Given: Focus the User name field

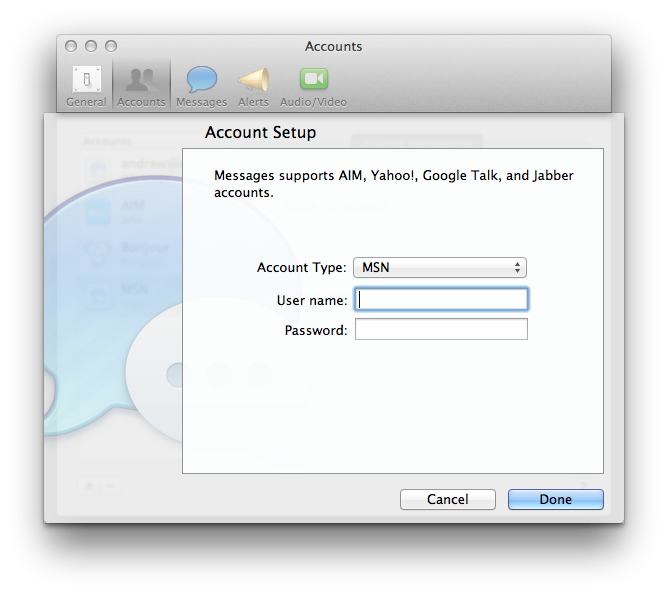Looking at the screenshot, I should click(x=441, y=299).
